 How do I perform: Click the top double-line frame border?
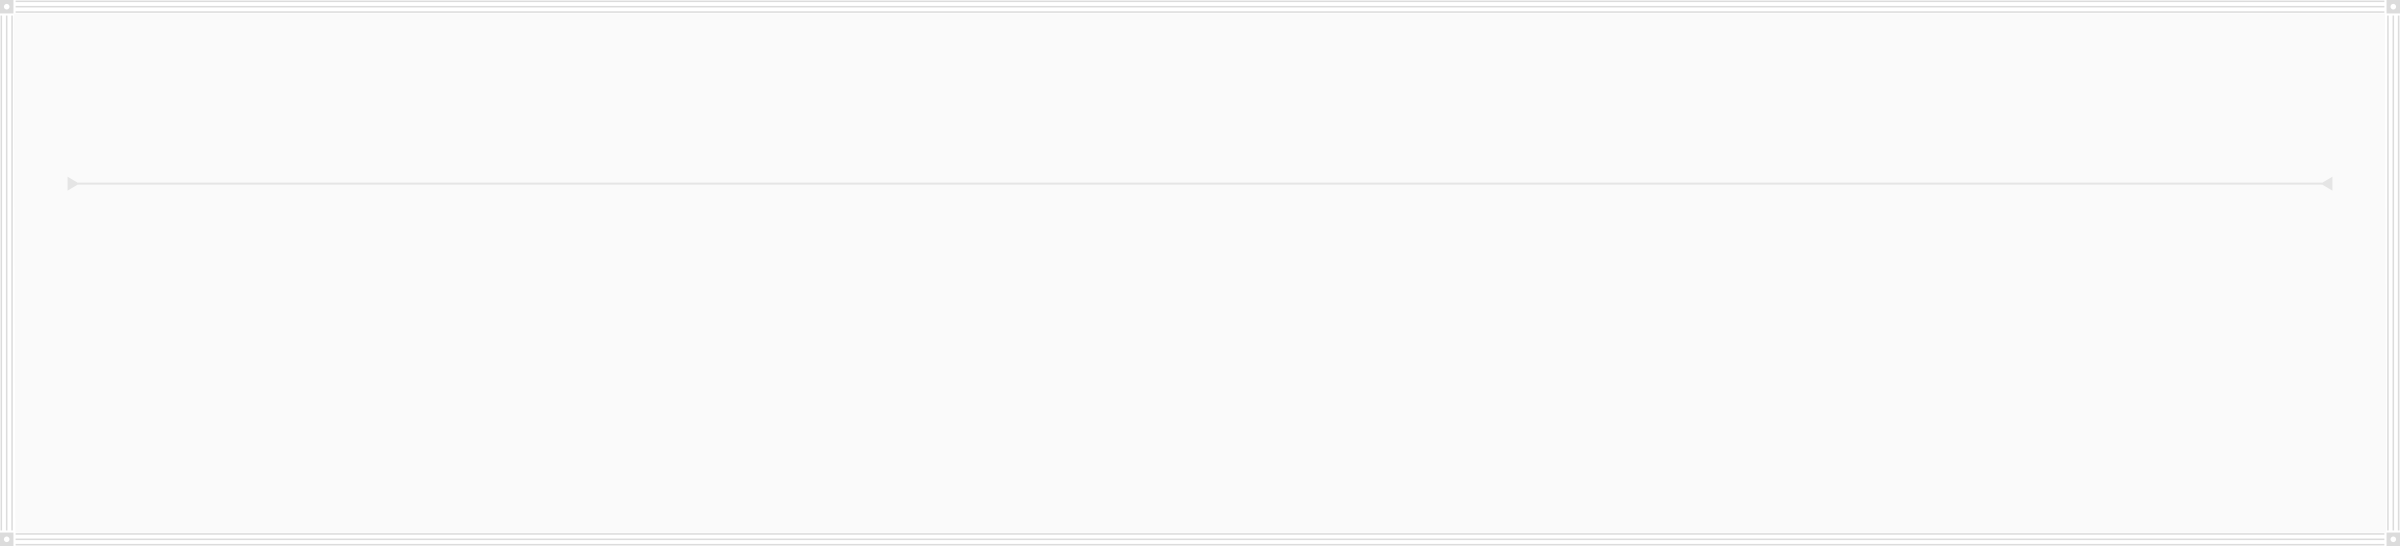click(x=1200, y=7)
